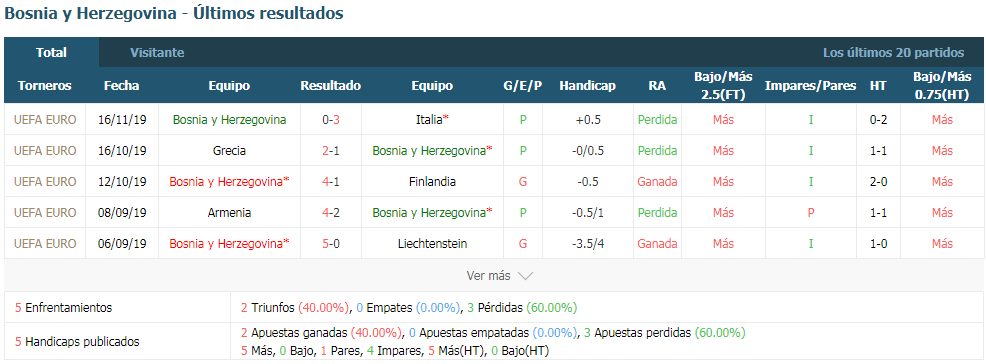986x364 pixels.
Task: Click the Bajo/Más 0.75(HT) column header
Action: point(942,85)
